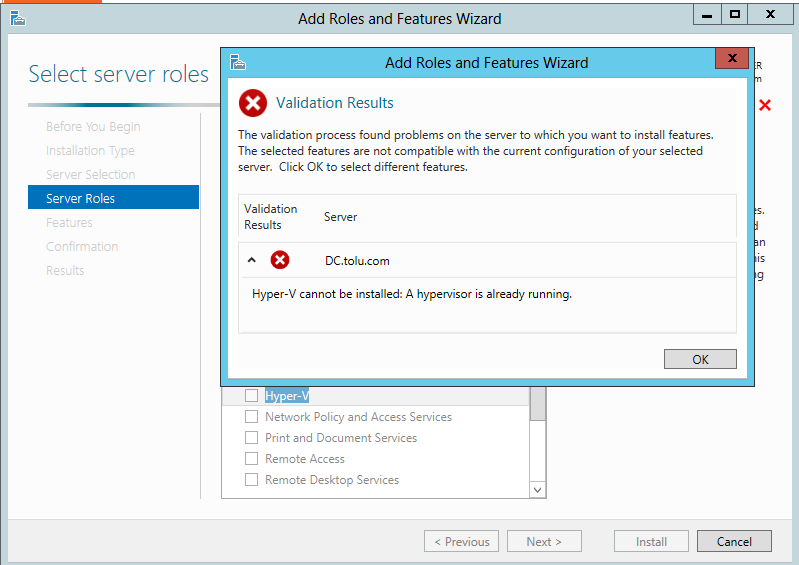
Task: Click the red X error mark in the main wizard
Action: click(x=764, y=105)
